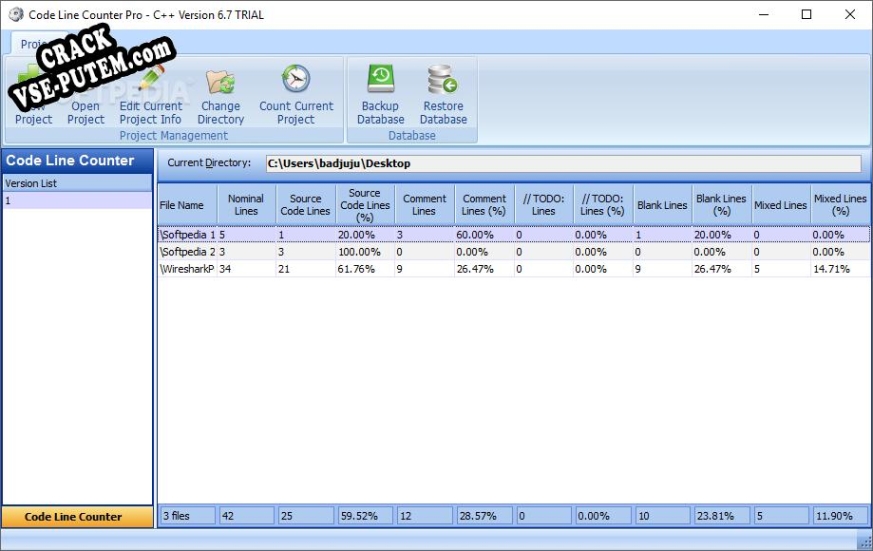Minimize the application window

click(764, 14)
